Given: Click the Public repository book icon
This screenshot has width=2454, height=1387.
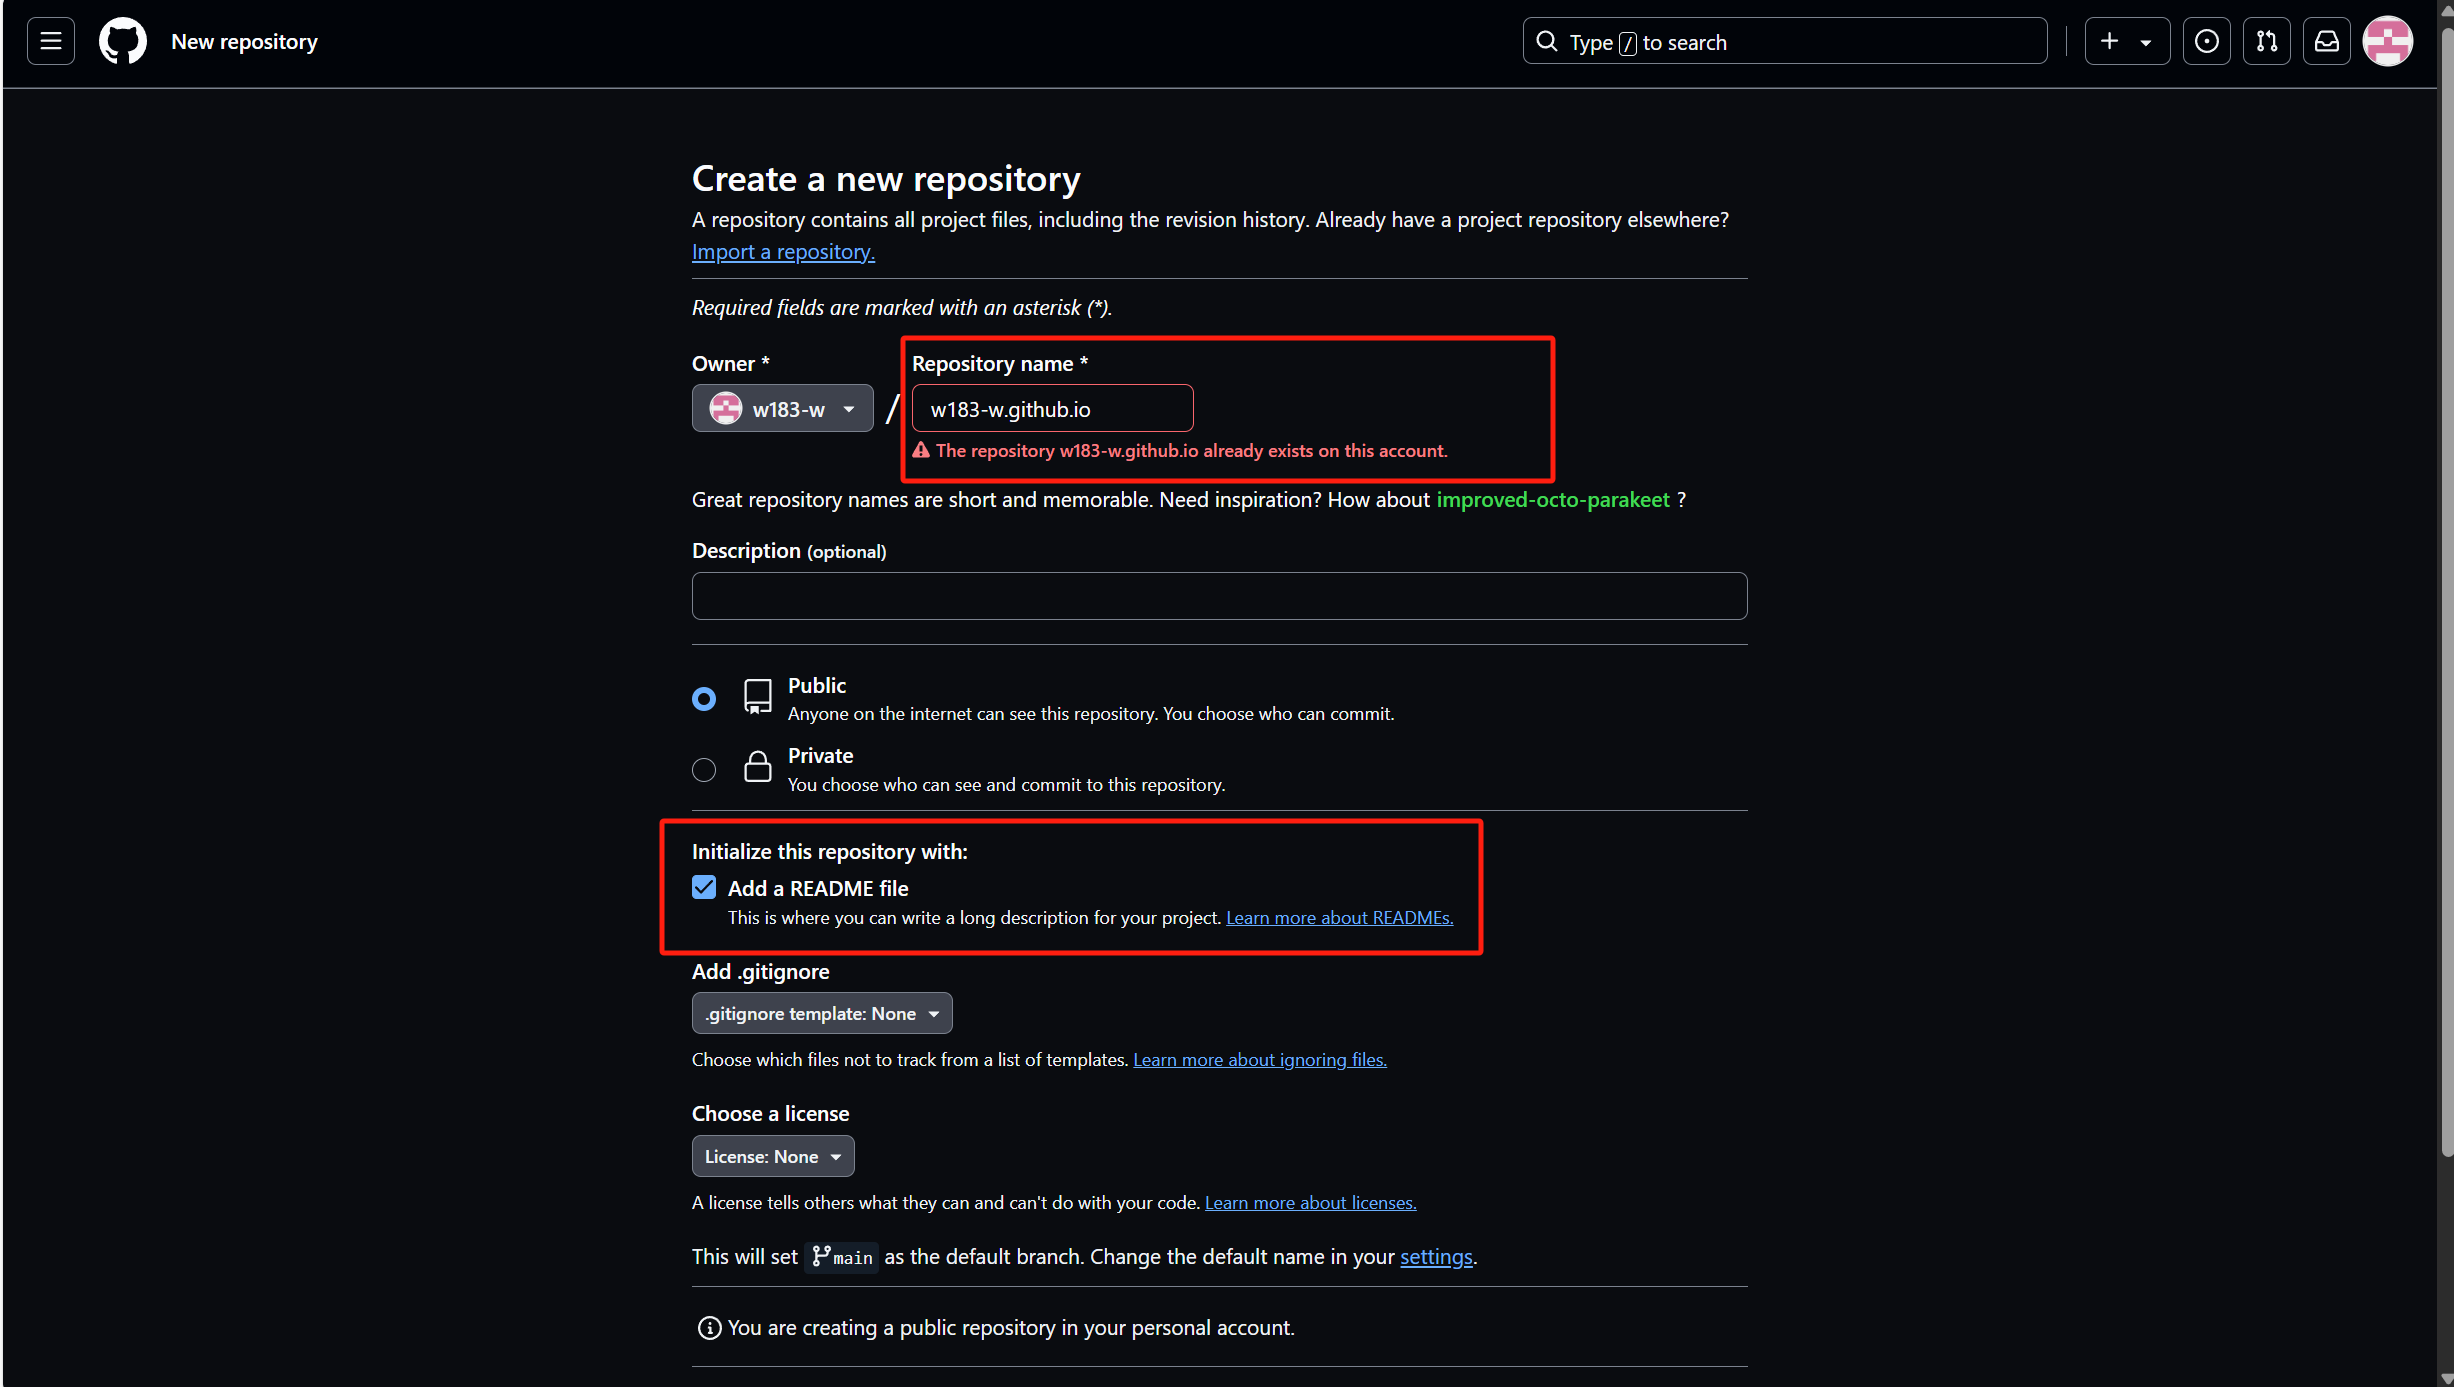Looking at the screenshot, I should [x=758, y=696].
